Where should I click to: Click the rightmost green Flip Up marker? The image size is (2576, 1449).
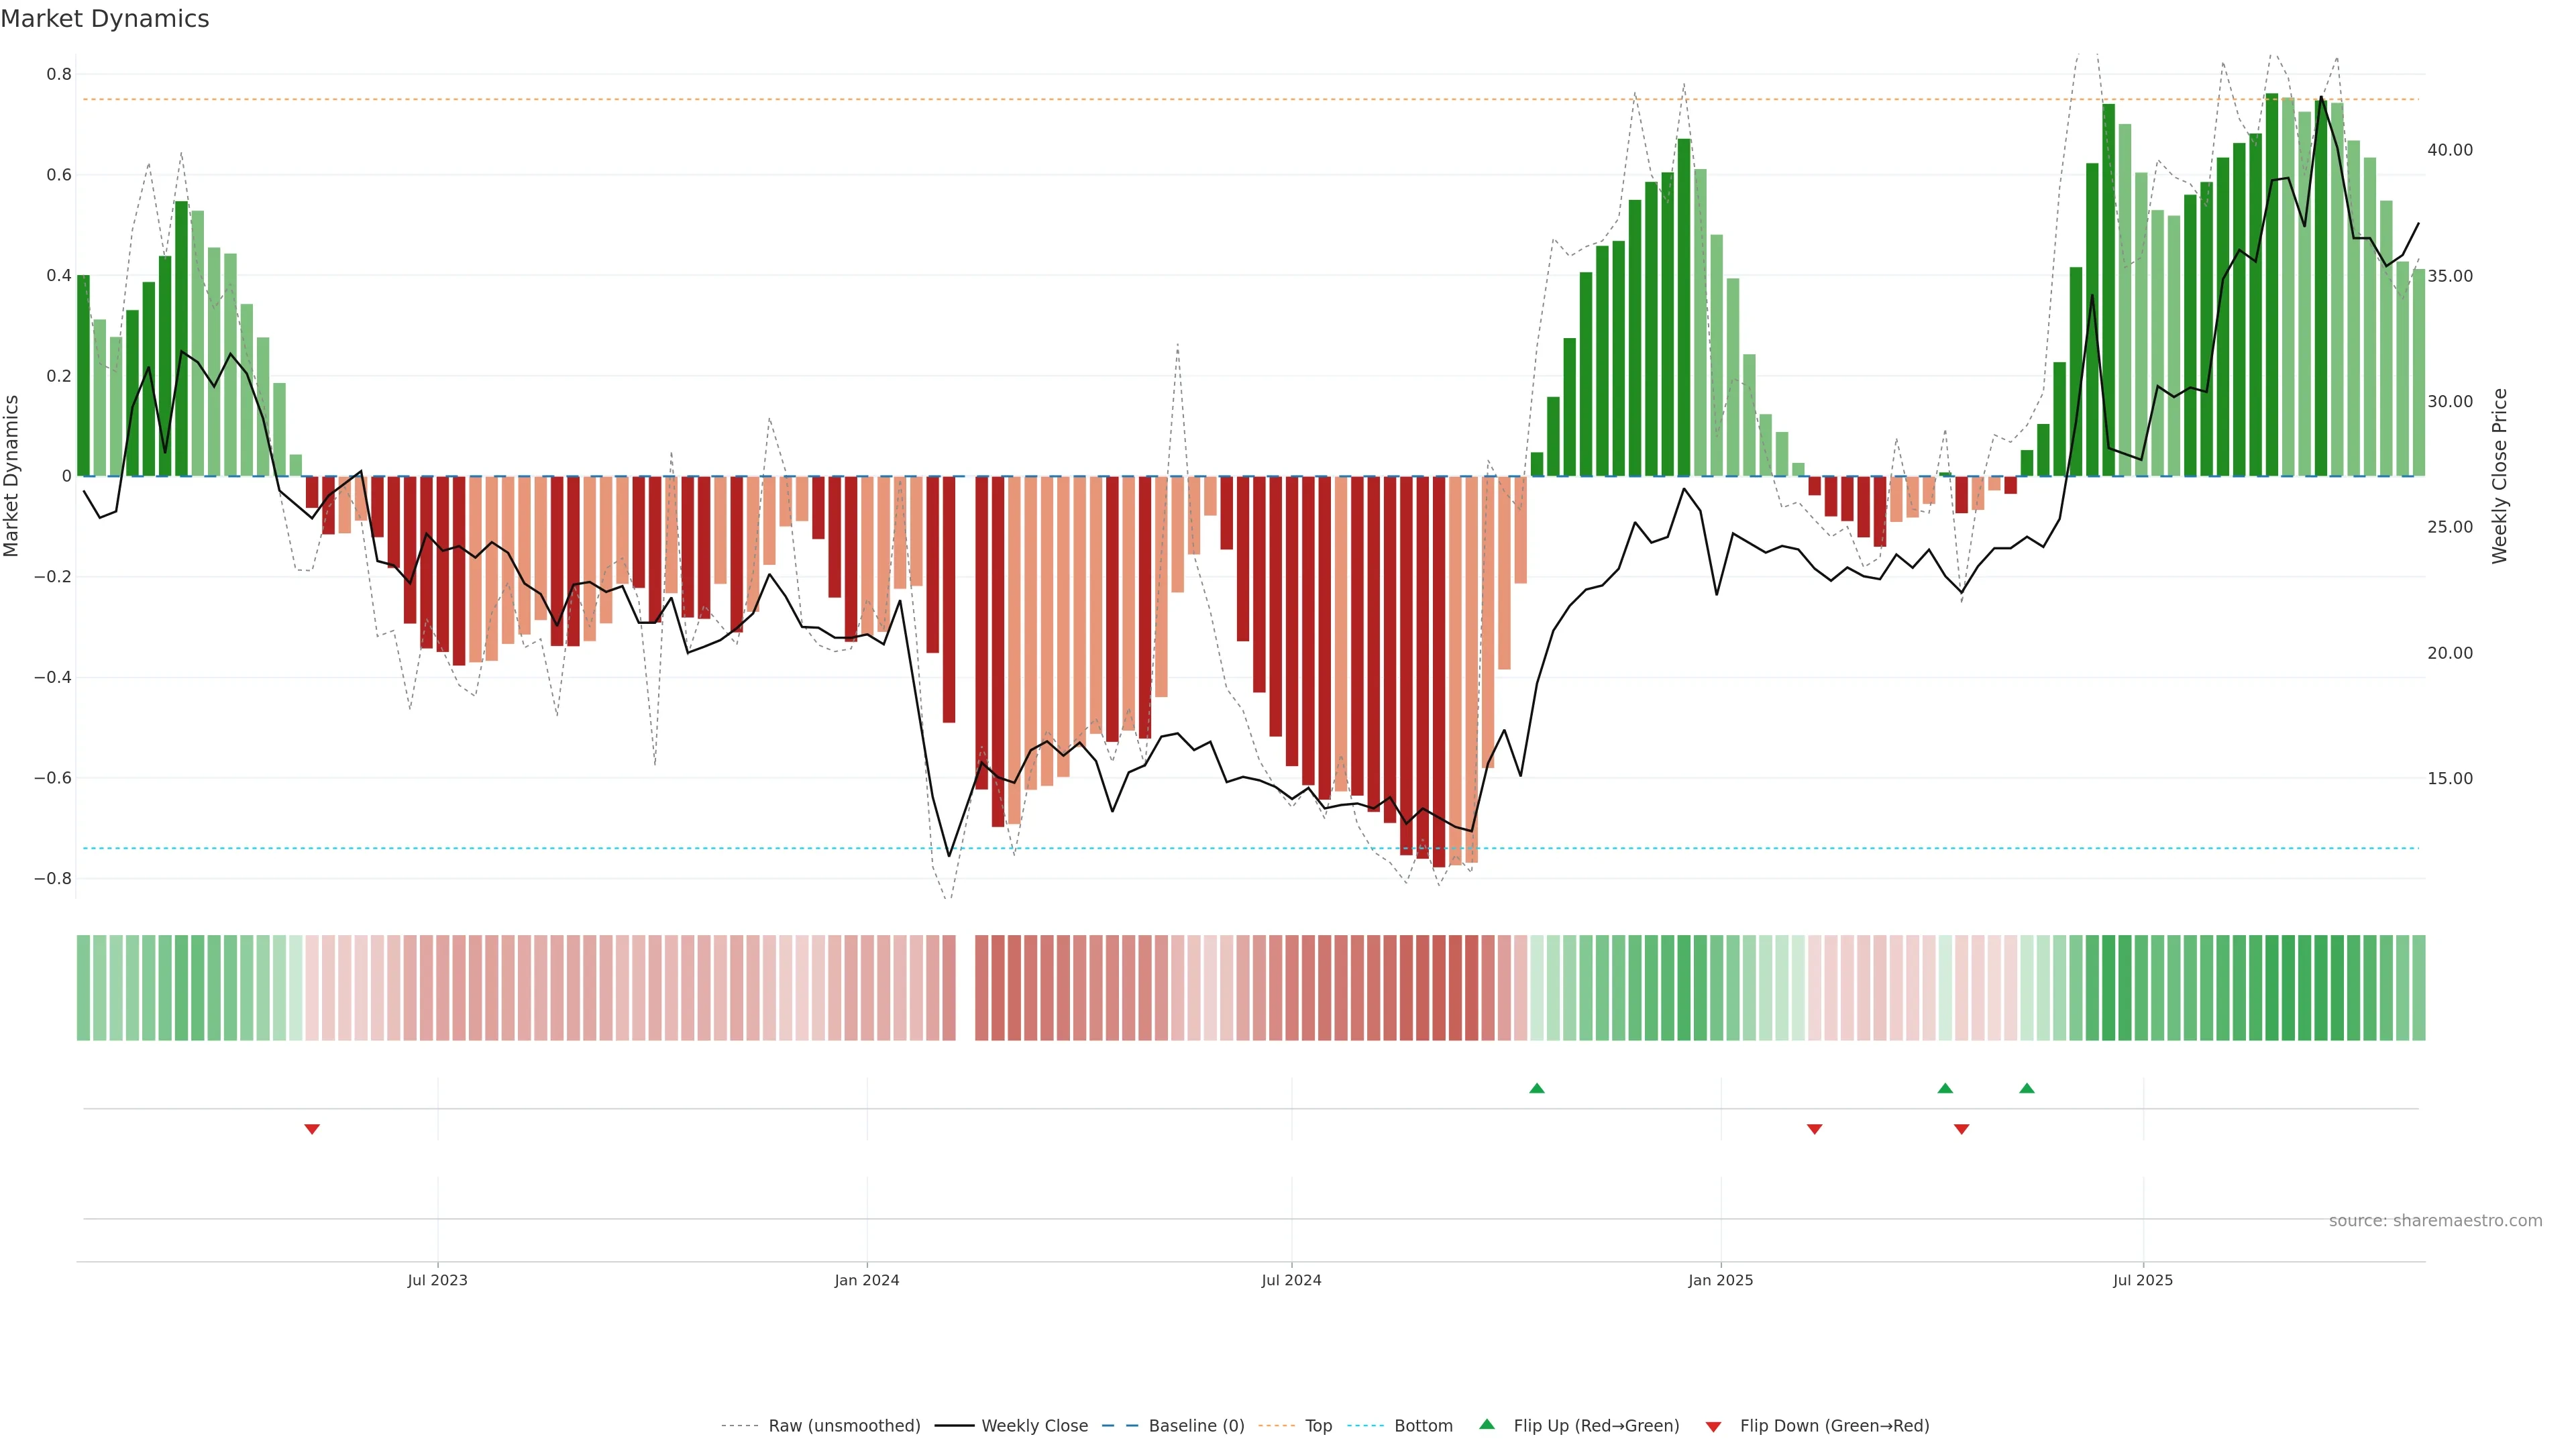click(x=2026, y=1088)
